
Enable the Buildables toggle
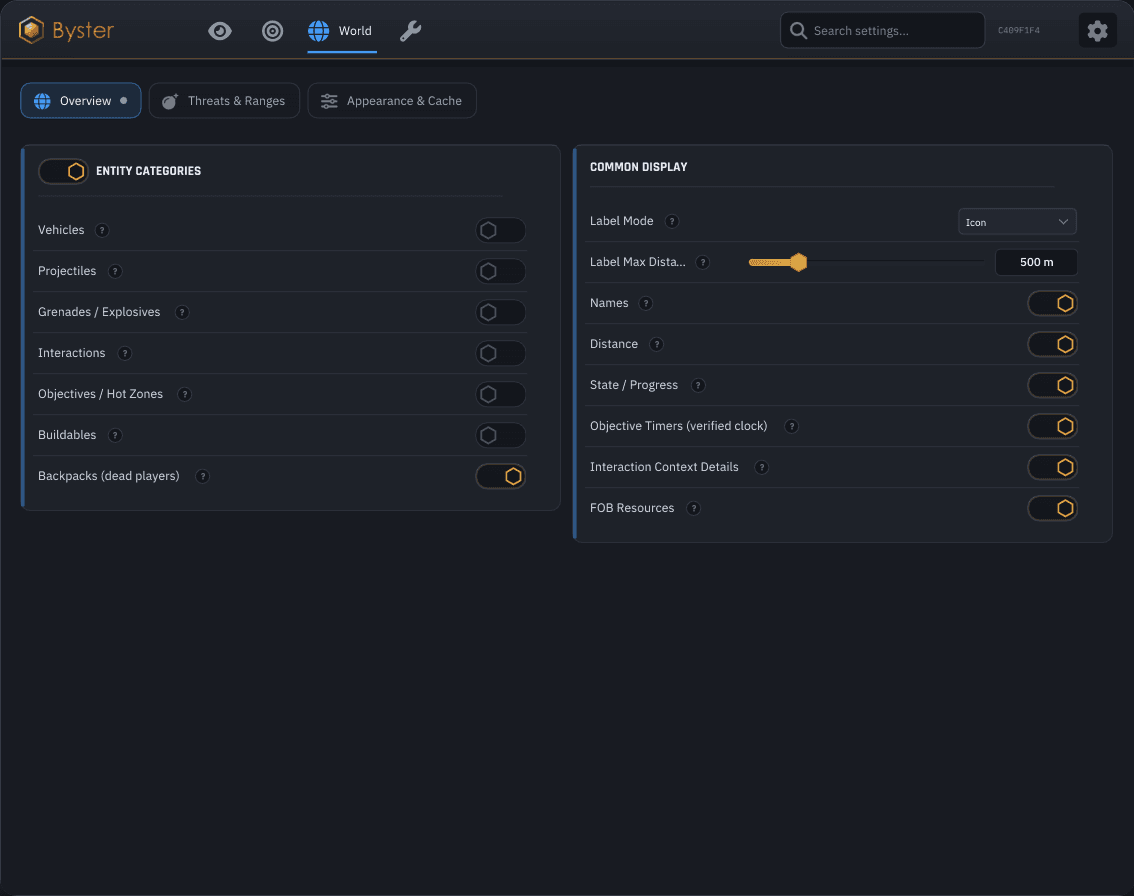click(500, 435)
